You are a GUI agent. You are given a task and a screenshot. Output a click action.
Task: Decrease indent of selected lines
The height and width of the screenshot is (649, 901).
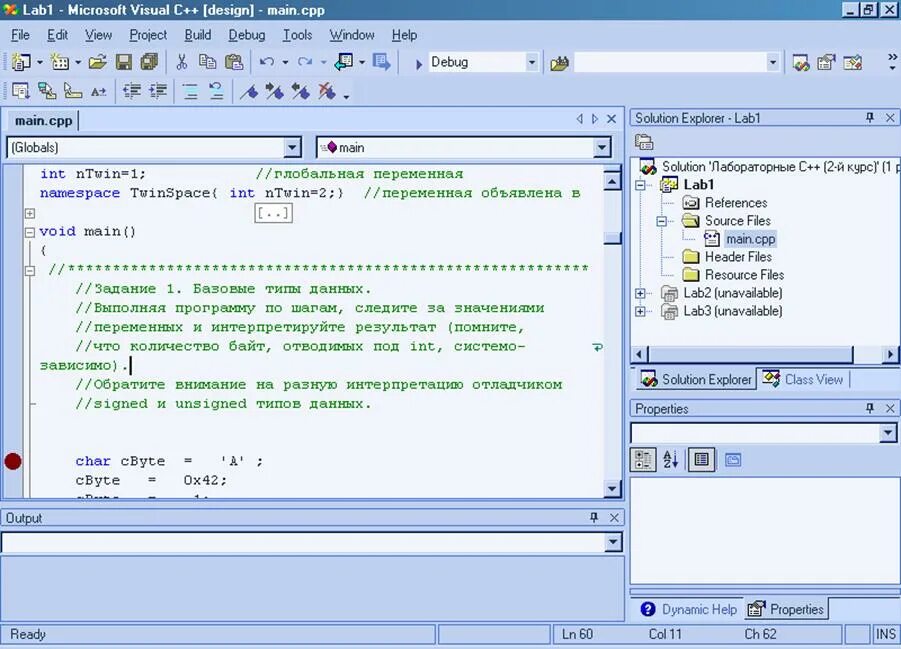tap(132, 91)
